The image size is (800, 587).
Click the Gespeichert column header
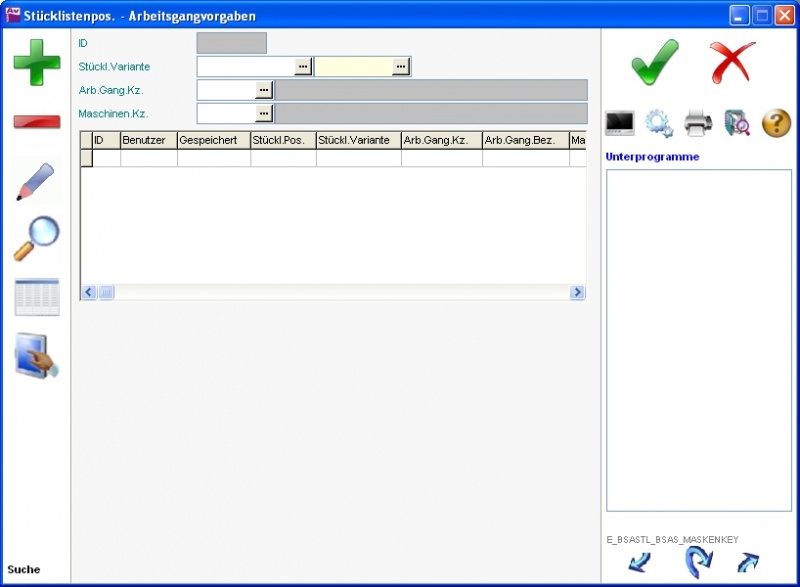tap(213, 141)
